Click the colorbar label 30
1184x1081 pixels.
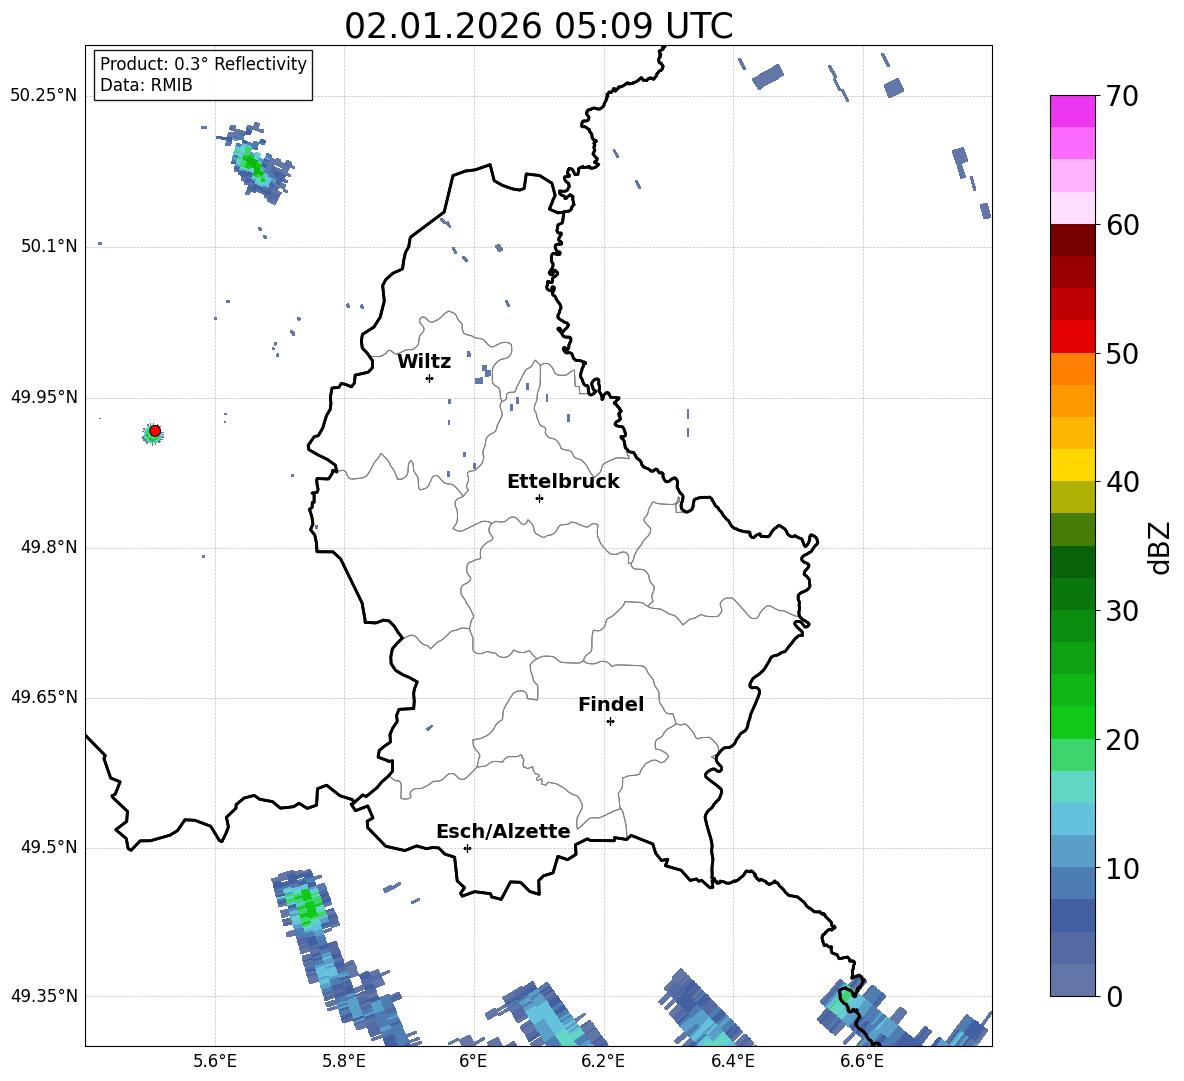tap(1122, 611)
